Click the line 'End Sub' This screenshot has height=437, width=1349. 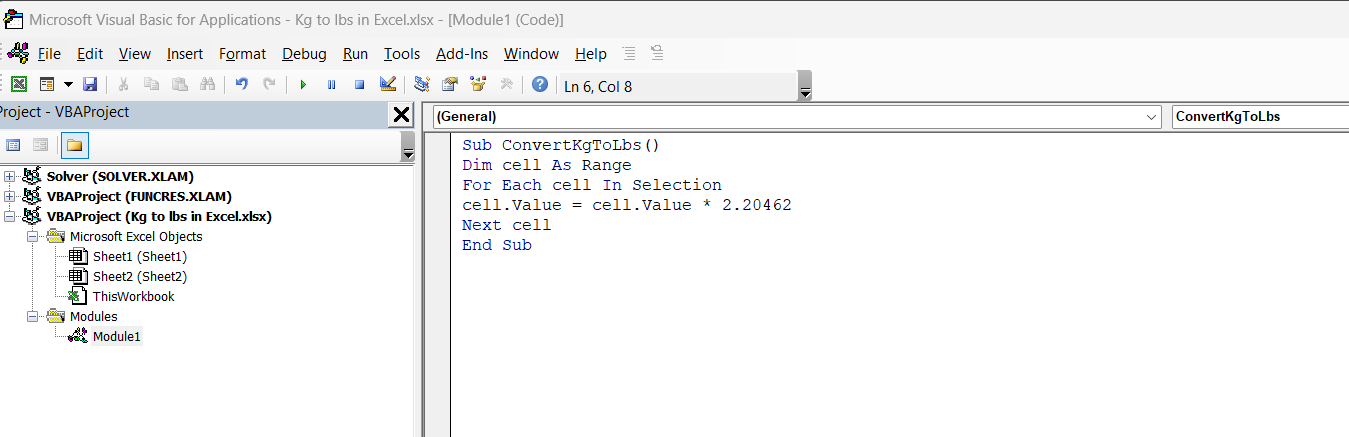(497, 245)
